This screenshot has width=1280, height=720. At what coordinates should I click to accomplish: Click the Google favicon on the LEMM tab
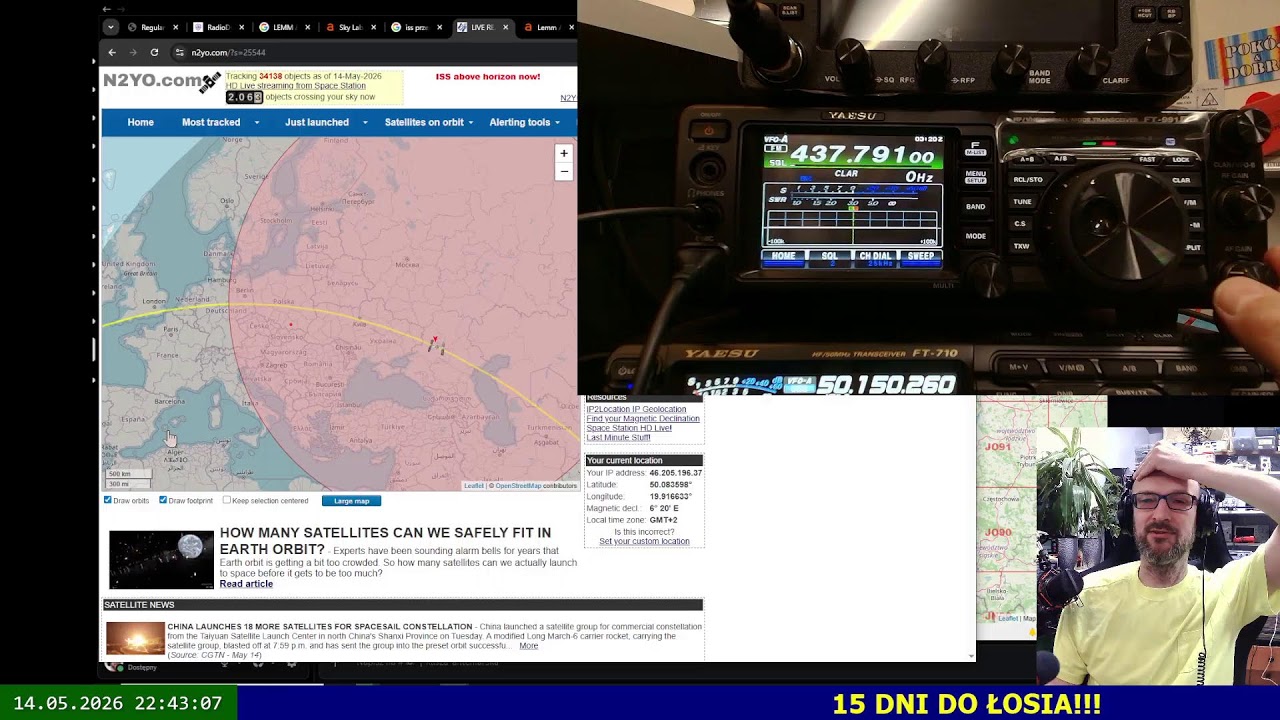[264, 27]
